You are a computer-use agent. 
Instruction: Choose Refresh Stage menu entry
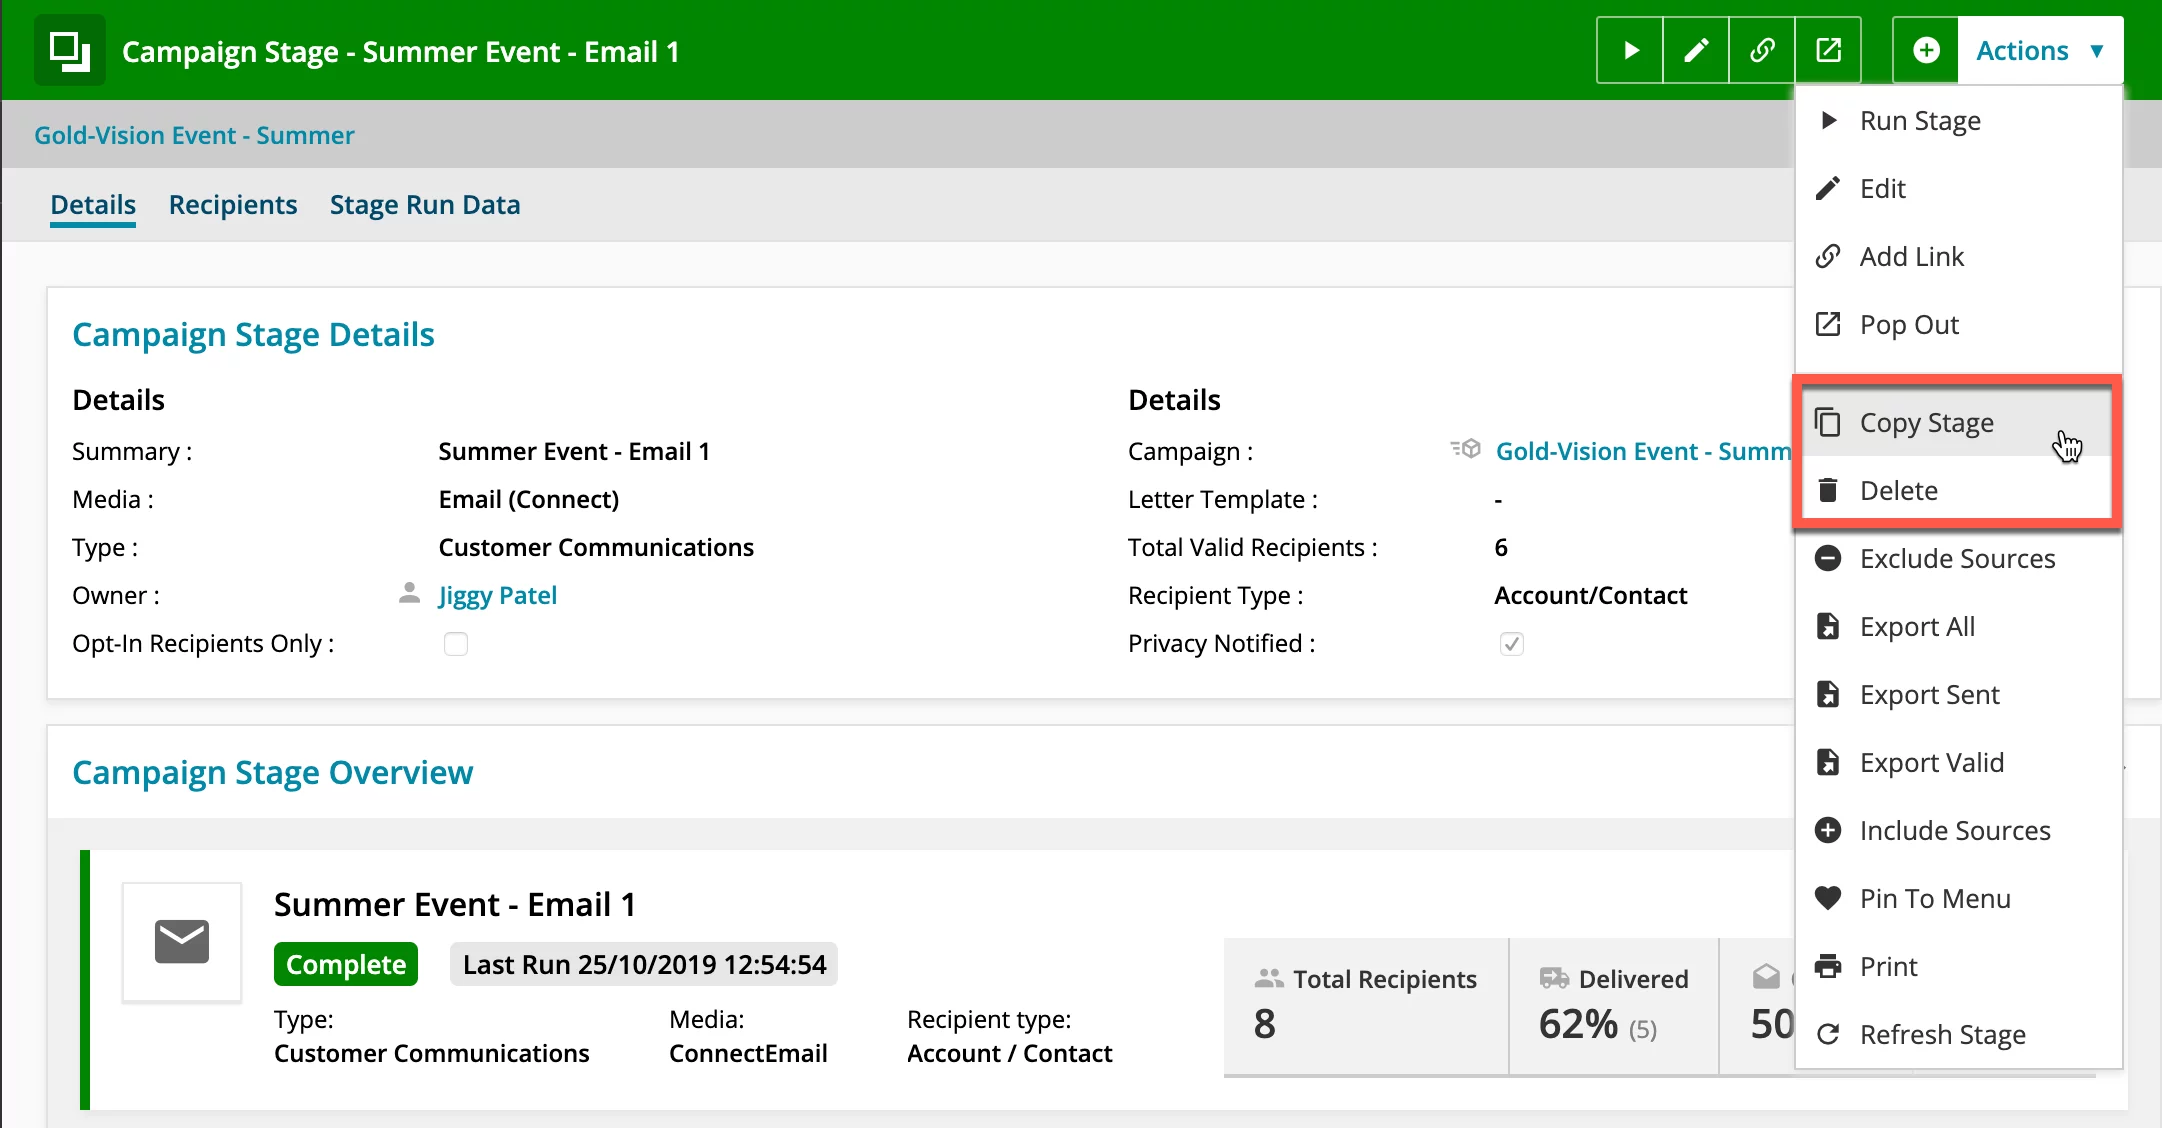point(1958,1035)
